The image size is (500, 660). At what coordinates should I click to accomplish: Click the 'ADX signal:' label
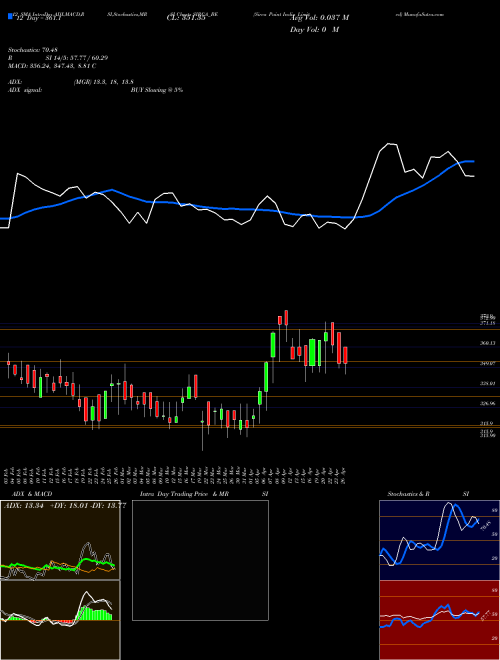click(25, 90)
